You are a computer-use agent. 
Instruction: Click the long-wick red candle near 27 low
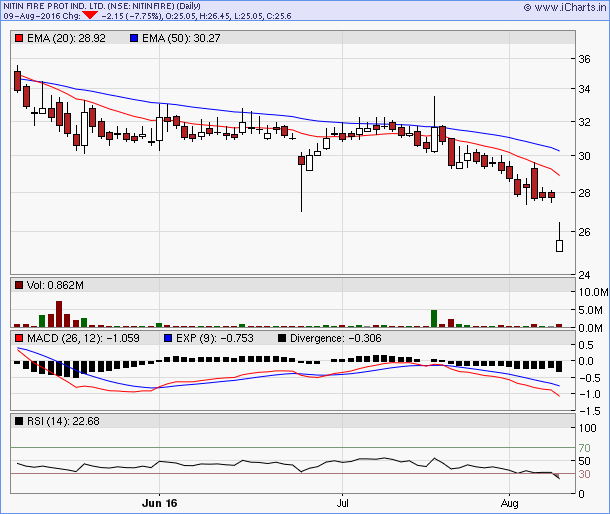click(301, 183)
